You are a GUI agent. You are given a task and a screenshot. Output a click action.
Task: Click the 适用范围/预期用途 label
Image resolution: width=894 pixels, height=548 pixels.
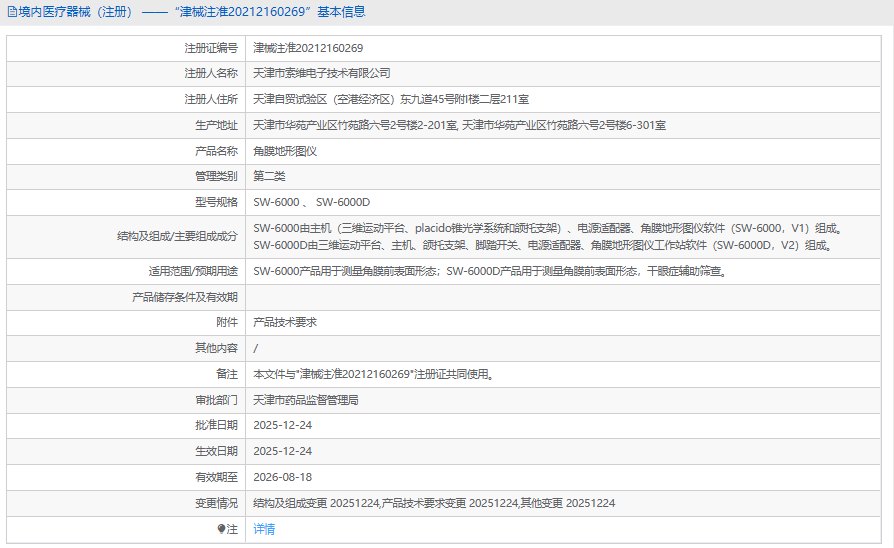[193, 271]
